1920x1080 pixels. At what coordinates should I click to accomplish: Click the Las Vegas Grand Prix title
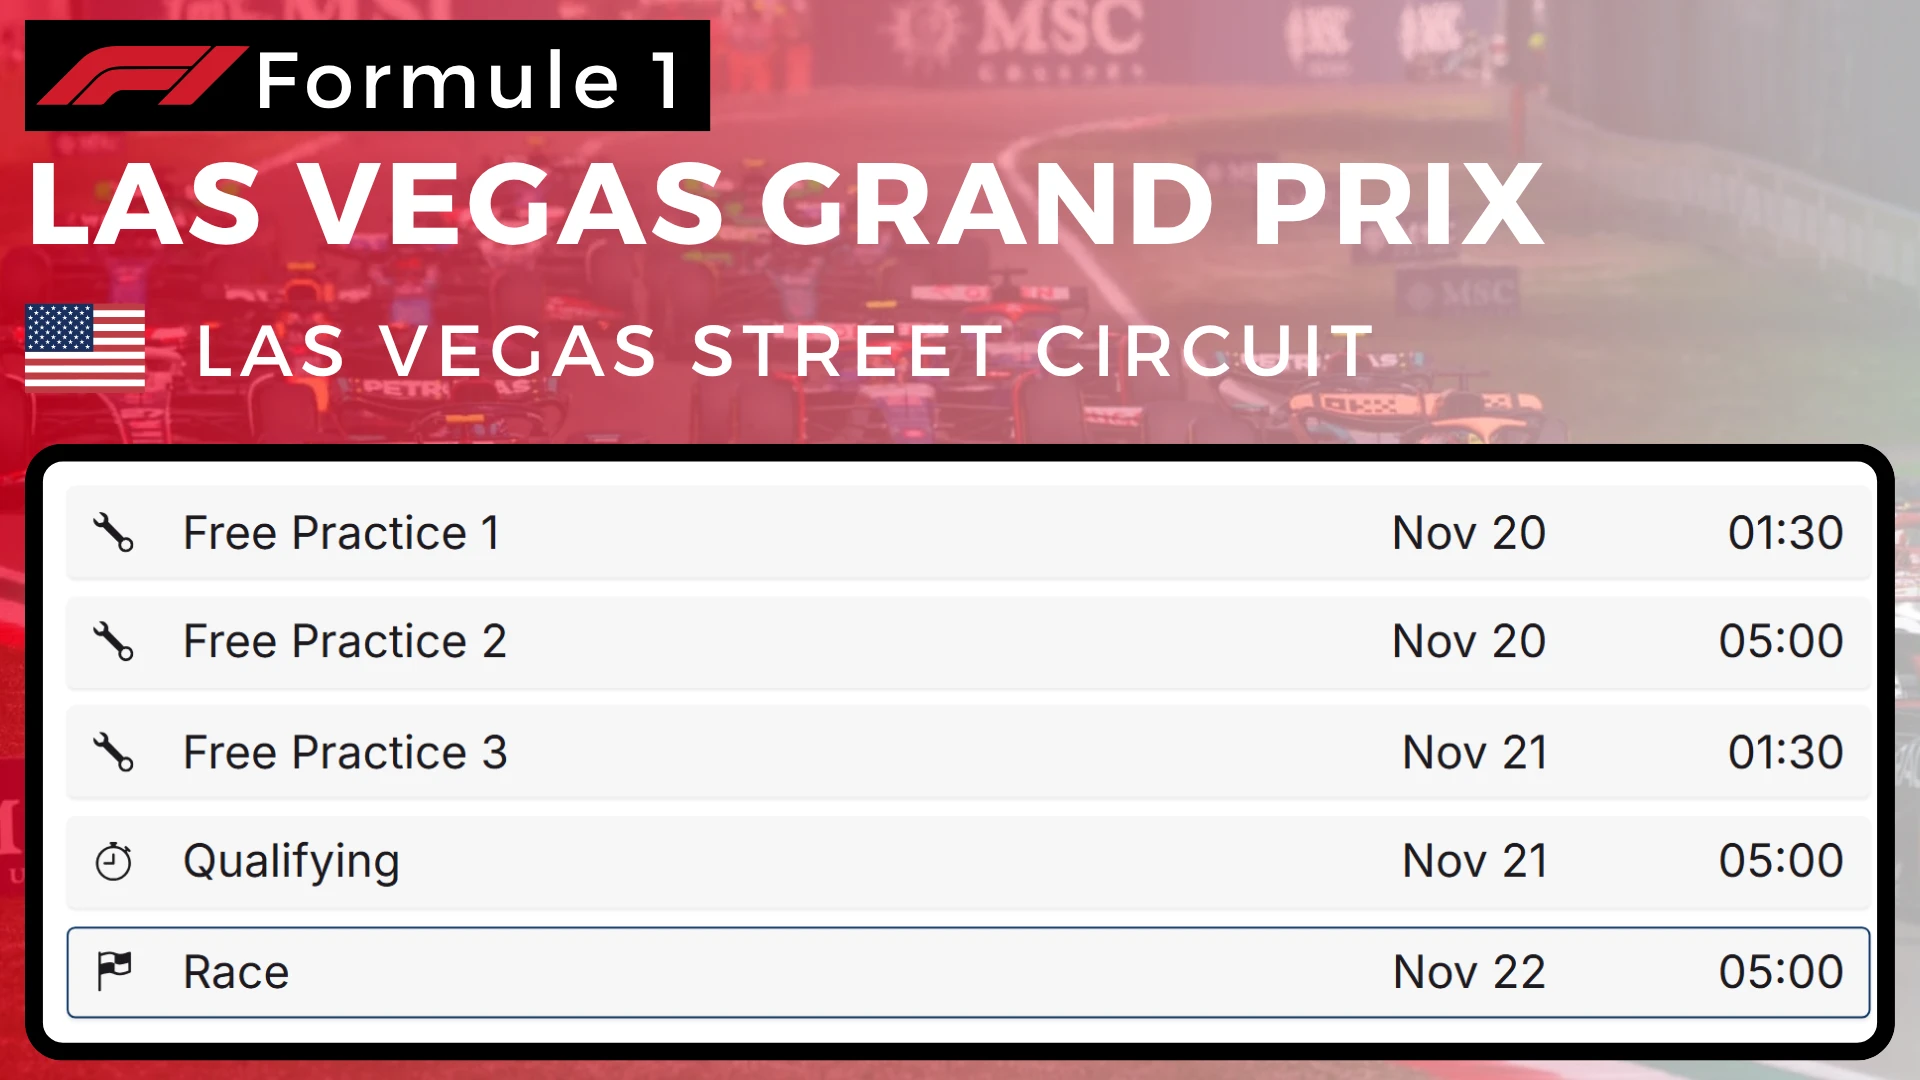click(787, 205)
